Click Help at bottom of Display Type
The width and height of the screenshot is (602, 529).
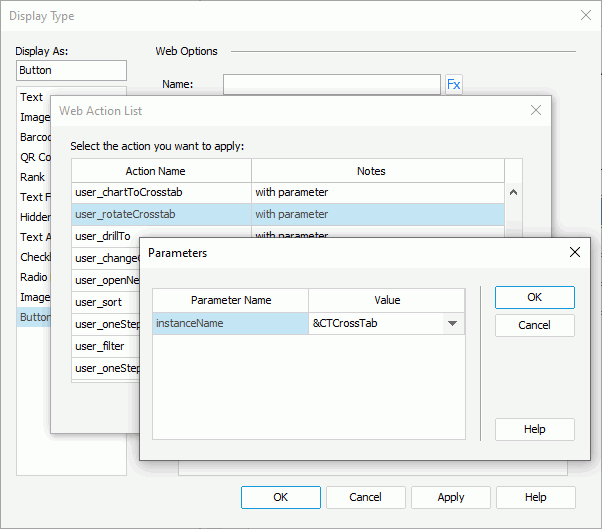[x=535, y=497]
